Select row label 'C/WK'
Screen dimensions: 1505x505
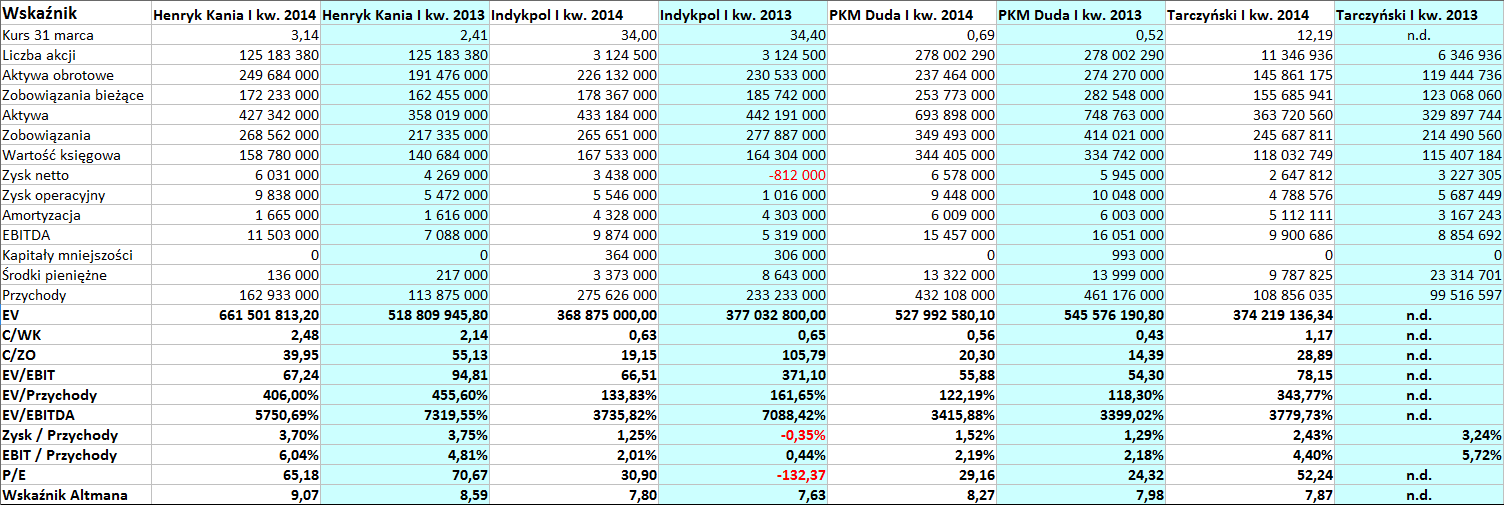75,335
